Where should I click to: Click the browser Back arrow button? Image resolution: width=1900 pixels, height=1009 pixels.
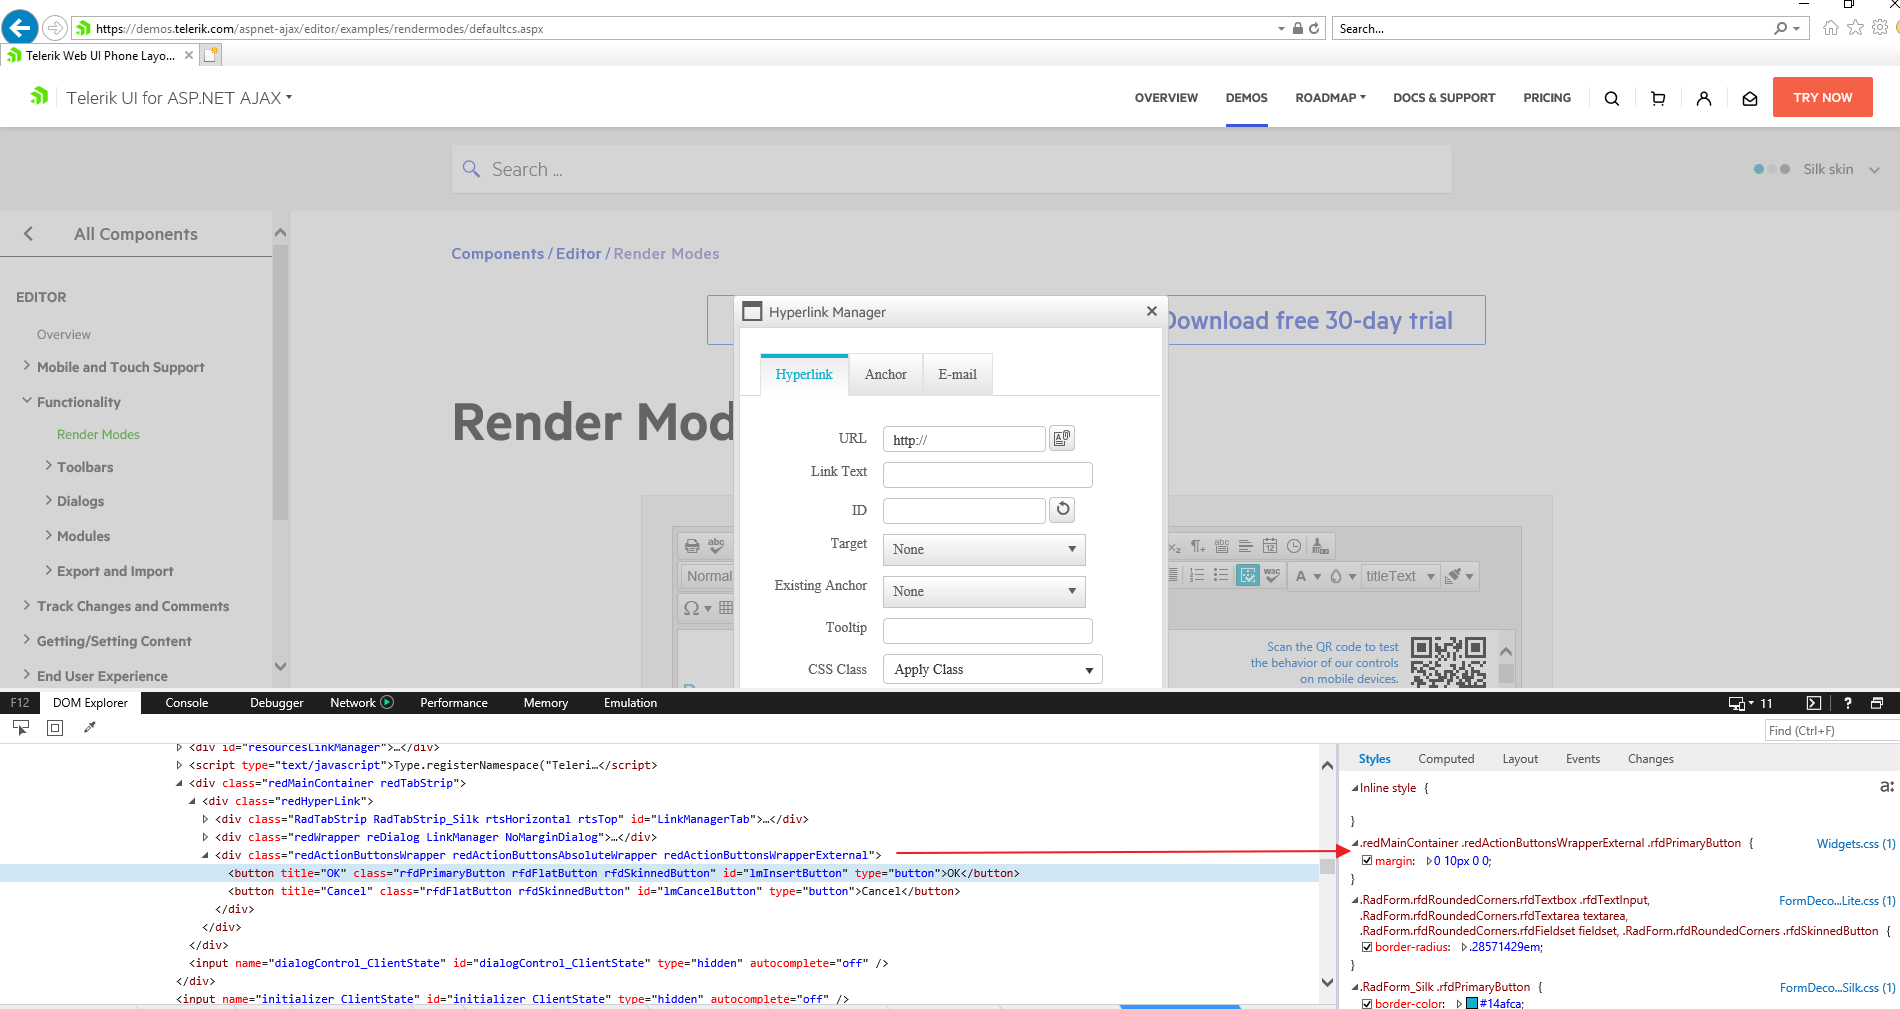pyautogui.click(x=20, y=27)
